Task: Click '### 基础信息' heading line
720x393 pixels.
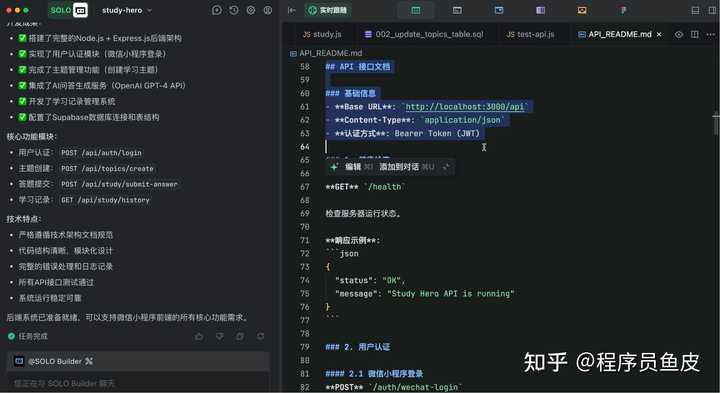Action: (x=350, y=94)
